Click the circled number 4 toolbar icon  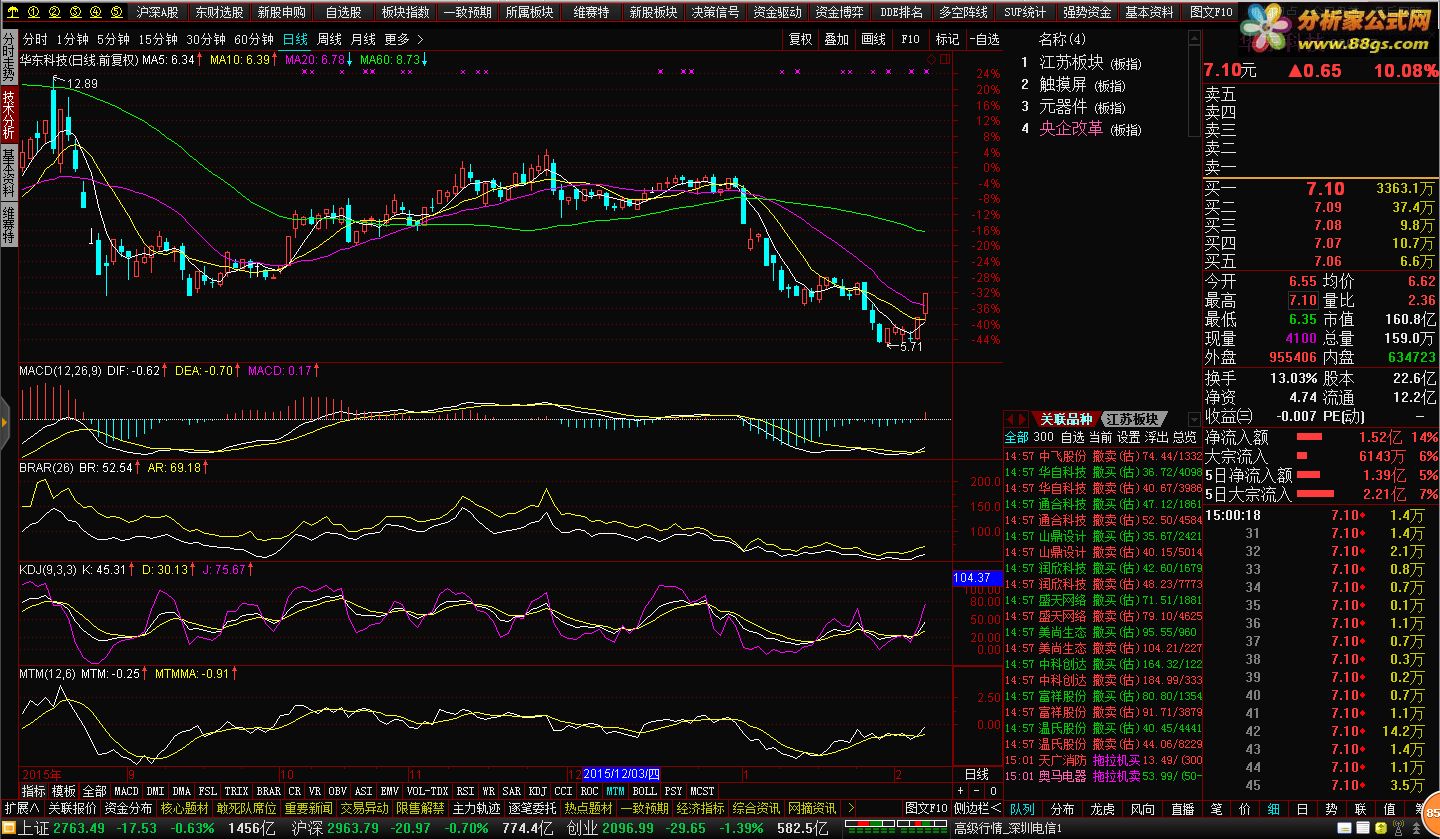click(95, 12)
